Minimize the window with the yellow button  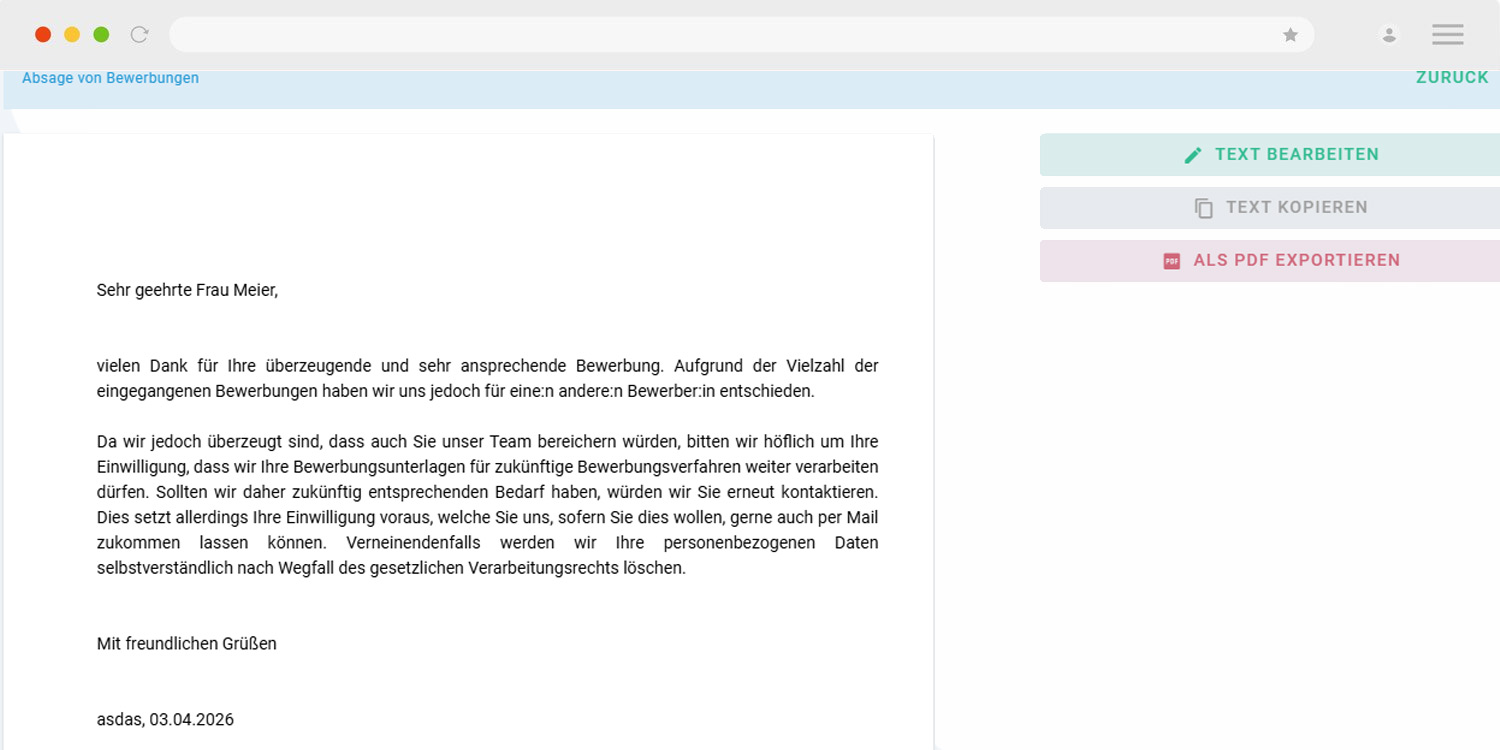pos(72,35)
